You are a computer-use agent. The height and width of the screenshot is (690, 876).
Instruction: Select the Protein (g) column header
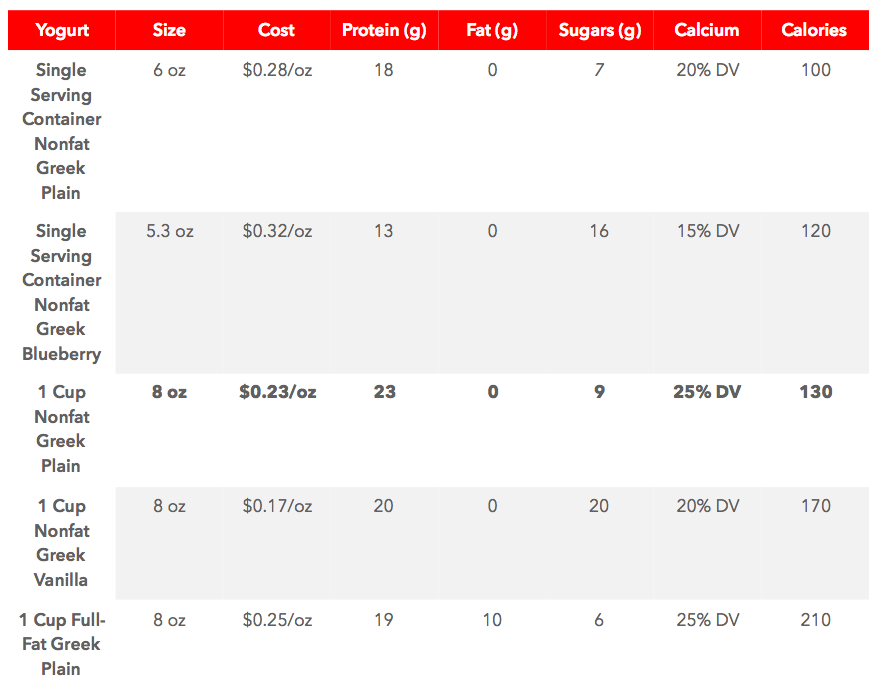pyautogui.click(x=384, y=30)
